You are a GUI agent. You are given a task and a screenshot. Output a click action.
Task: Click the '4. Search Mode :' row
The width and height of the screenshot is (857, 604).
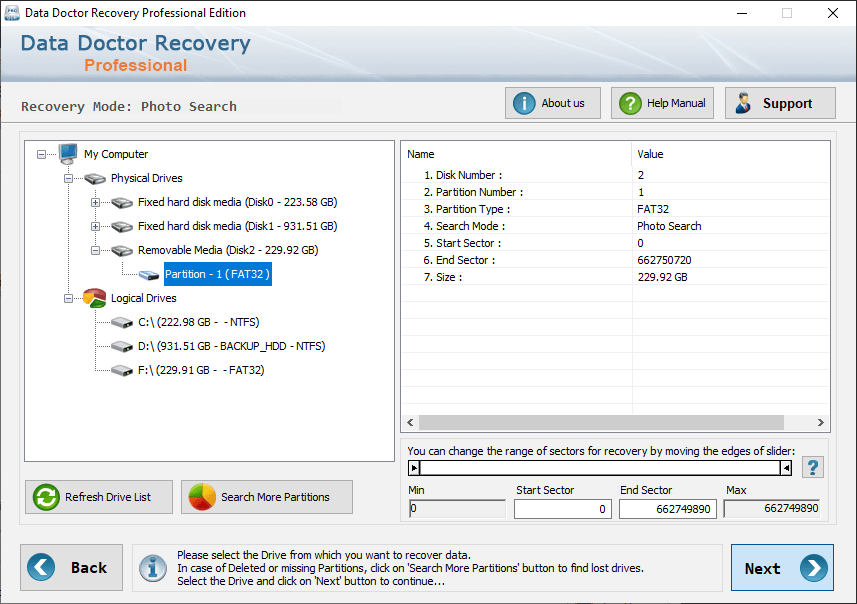(615, 226)
